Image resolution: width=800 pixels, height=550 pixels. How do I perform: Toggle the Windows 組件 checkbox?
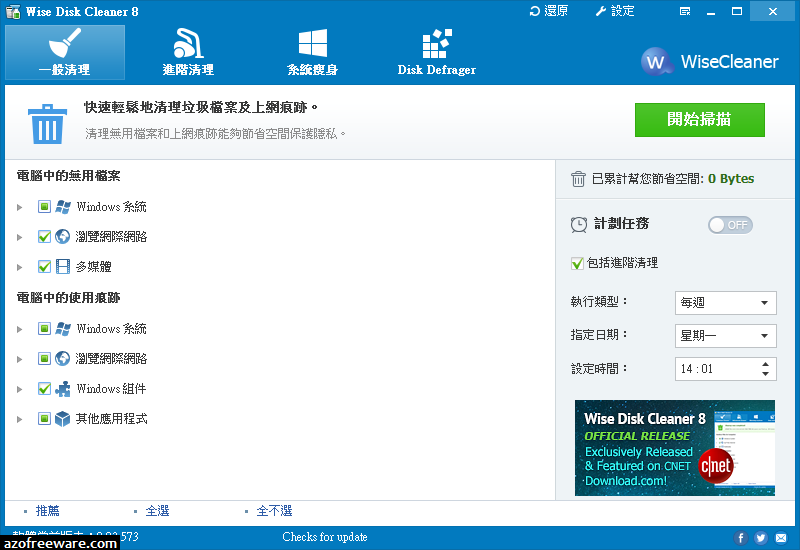click(44, 389)
